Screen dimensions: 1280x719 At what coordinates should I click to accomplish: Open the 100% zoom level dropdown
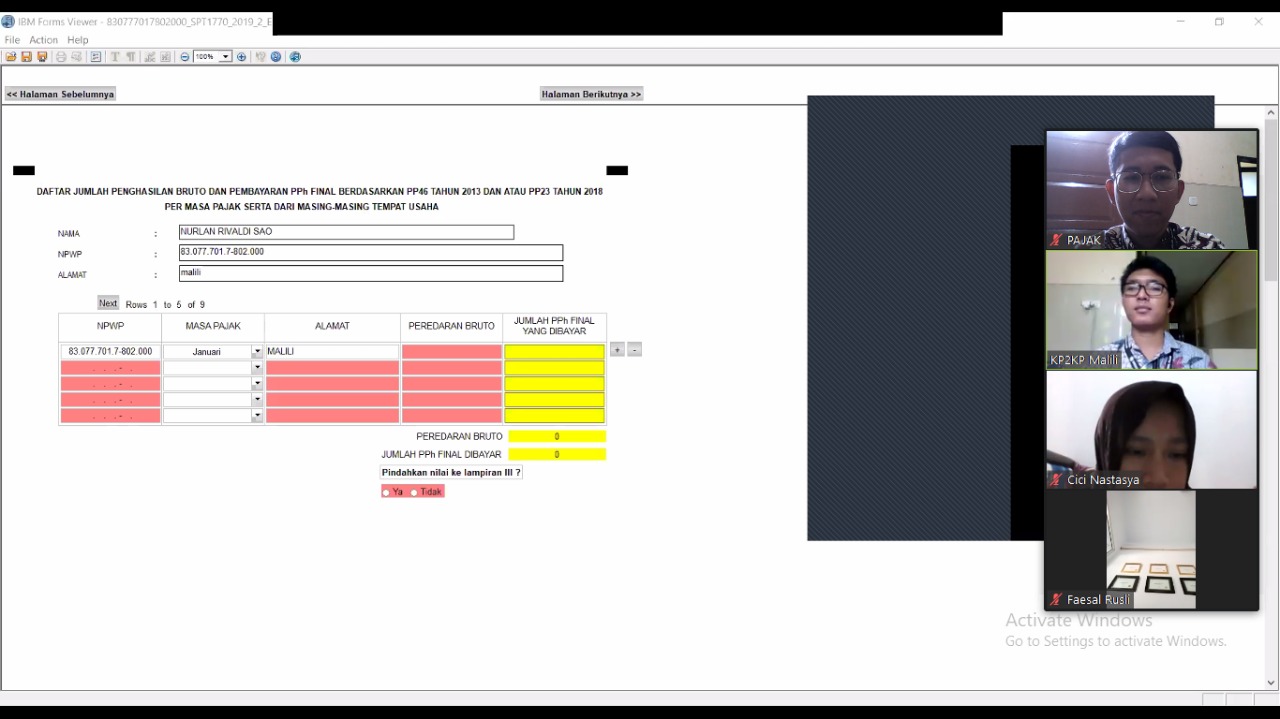point(226,57)
